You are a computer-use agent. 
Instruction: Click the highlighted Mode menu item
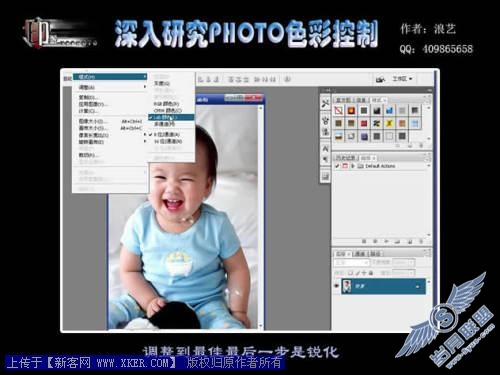coord(110,77)
